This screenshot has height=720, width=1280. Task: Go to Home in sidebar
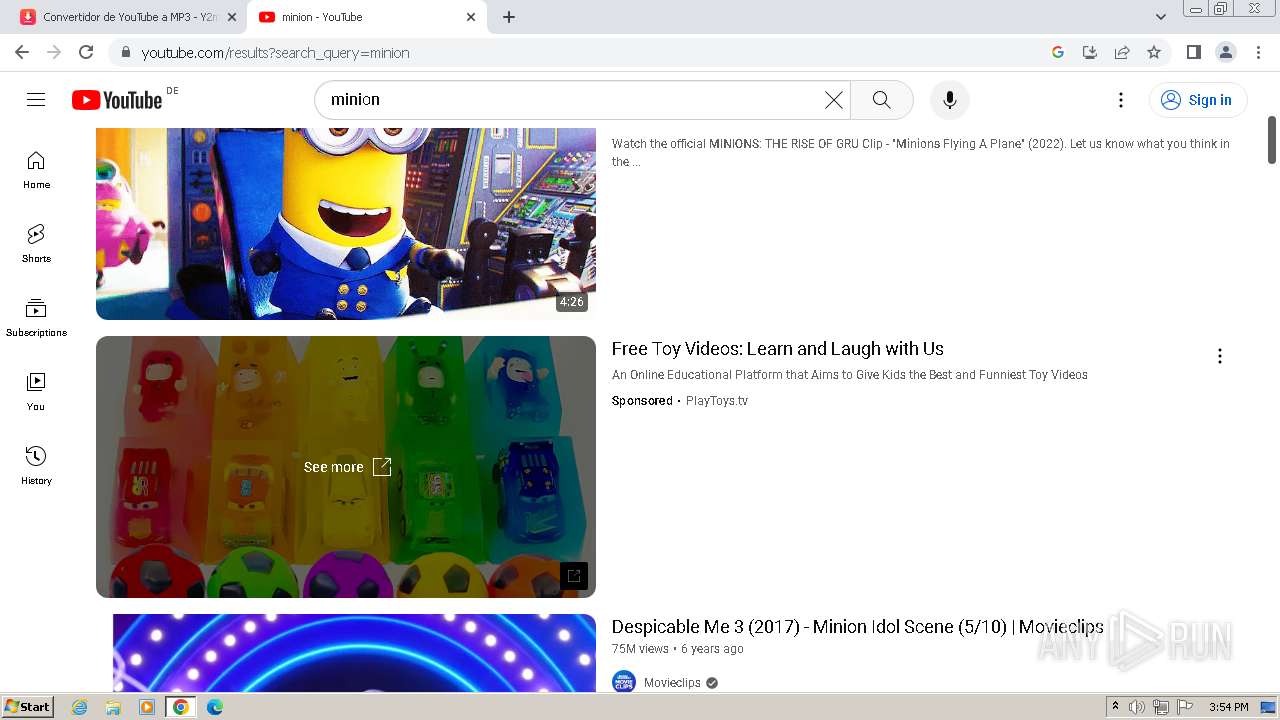coord(36,170)
